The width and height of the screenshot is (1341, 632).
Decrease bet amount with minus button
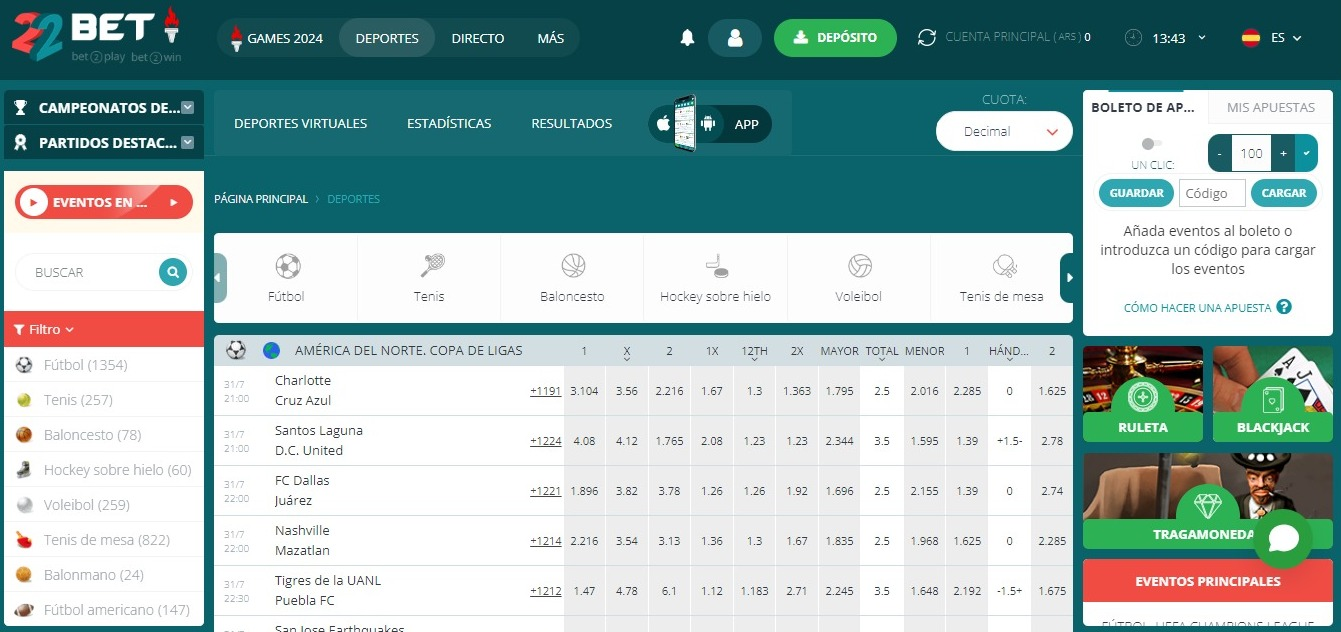pos(1220,153)
